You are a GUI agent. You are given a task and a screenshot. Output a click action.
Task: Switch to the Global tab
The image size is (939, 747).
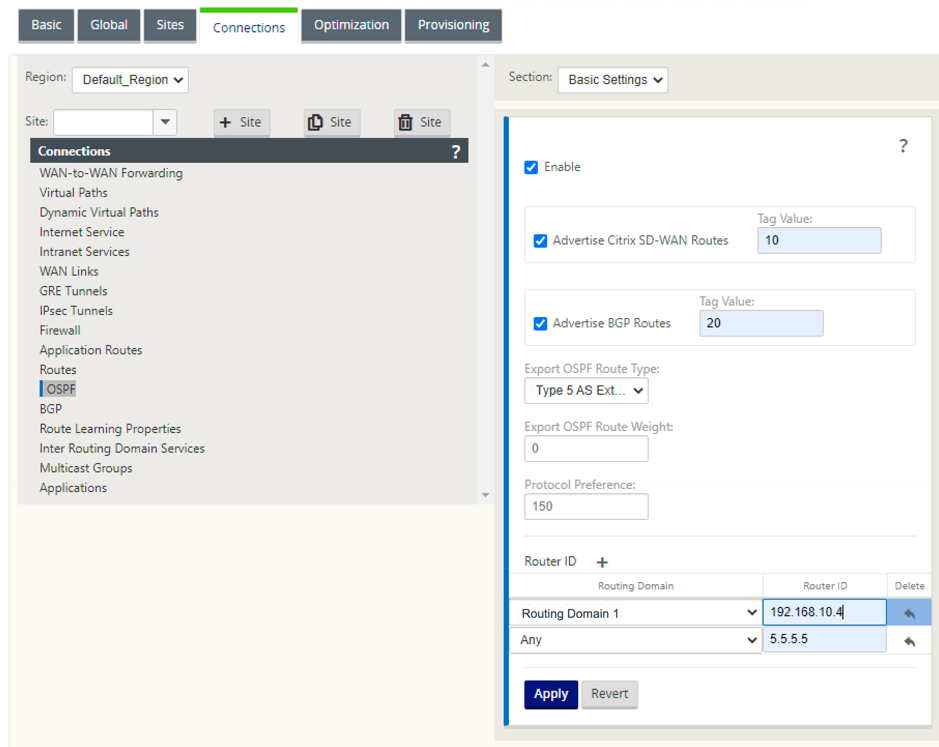(x=109, y=25)
